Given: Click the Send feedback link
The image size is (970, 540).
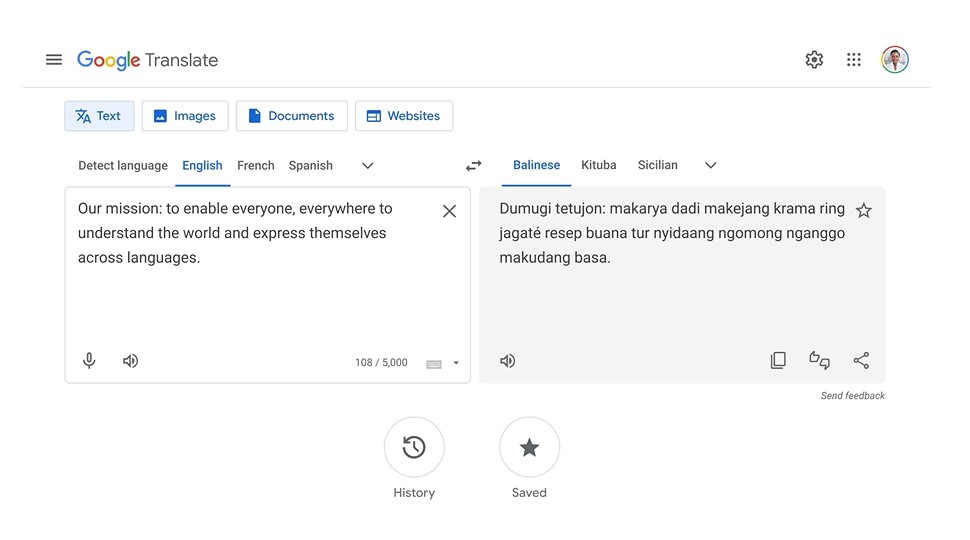Looking at the screenshot, I should (x=852, y=396).
